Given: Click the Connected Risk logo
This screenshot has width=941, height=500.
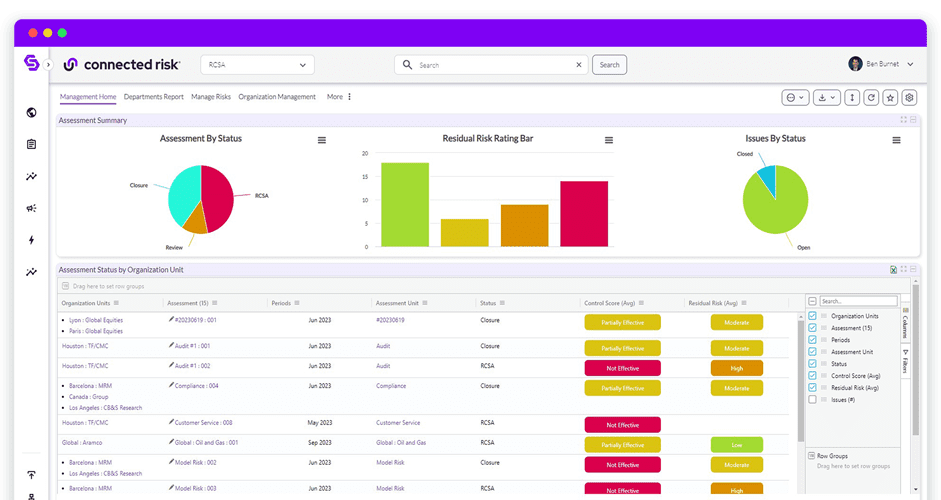Looking at the screenshot, I should pos(121,64).
